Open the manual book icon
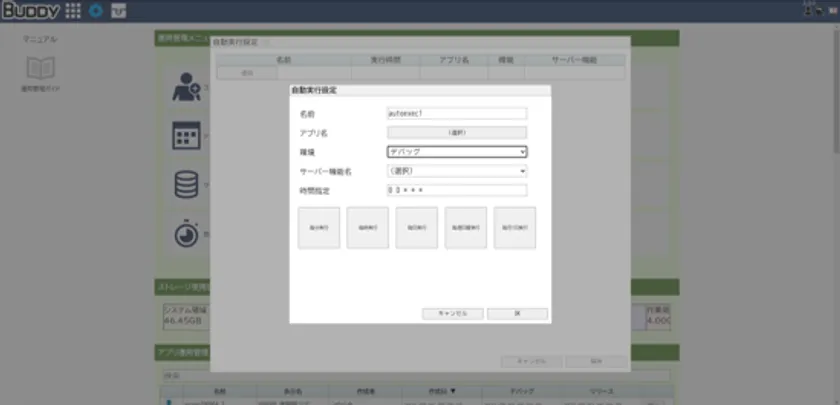 (40, 68)
